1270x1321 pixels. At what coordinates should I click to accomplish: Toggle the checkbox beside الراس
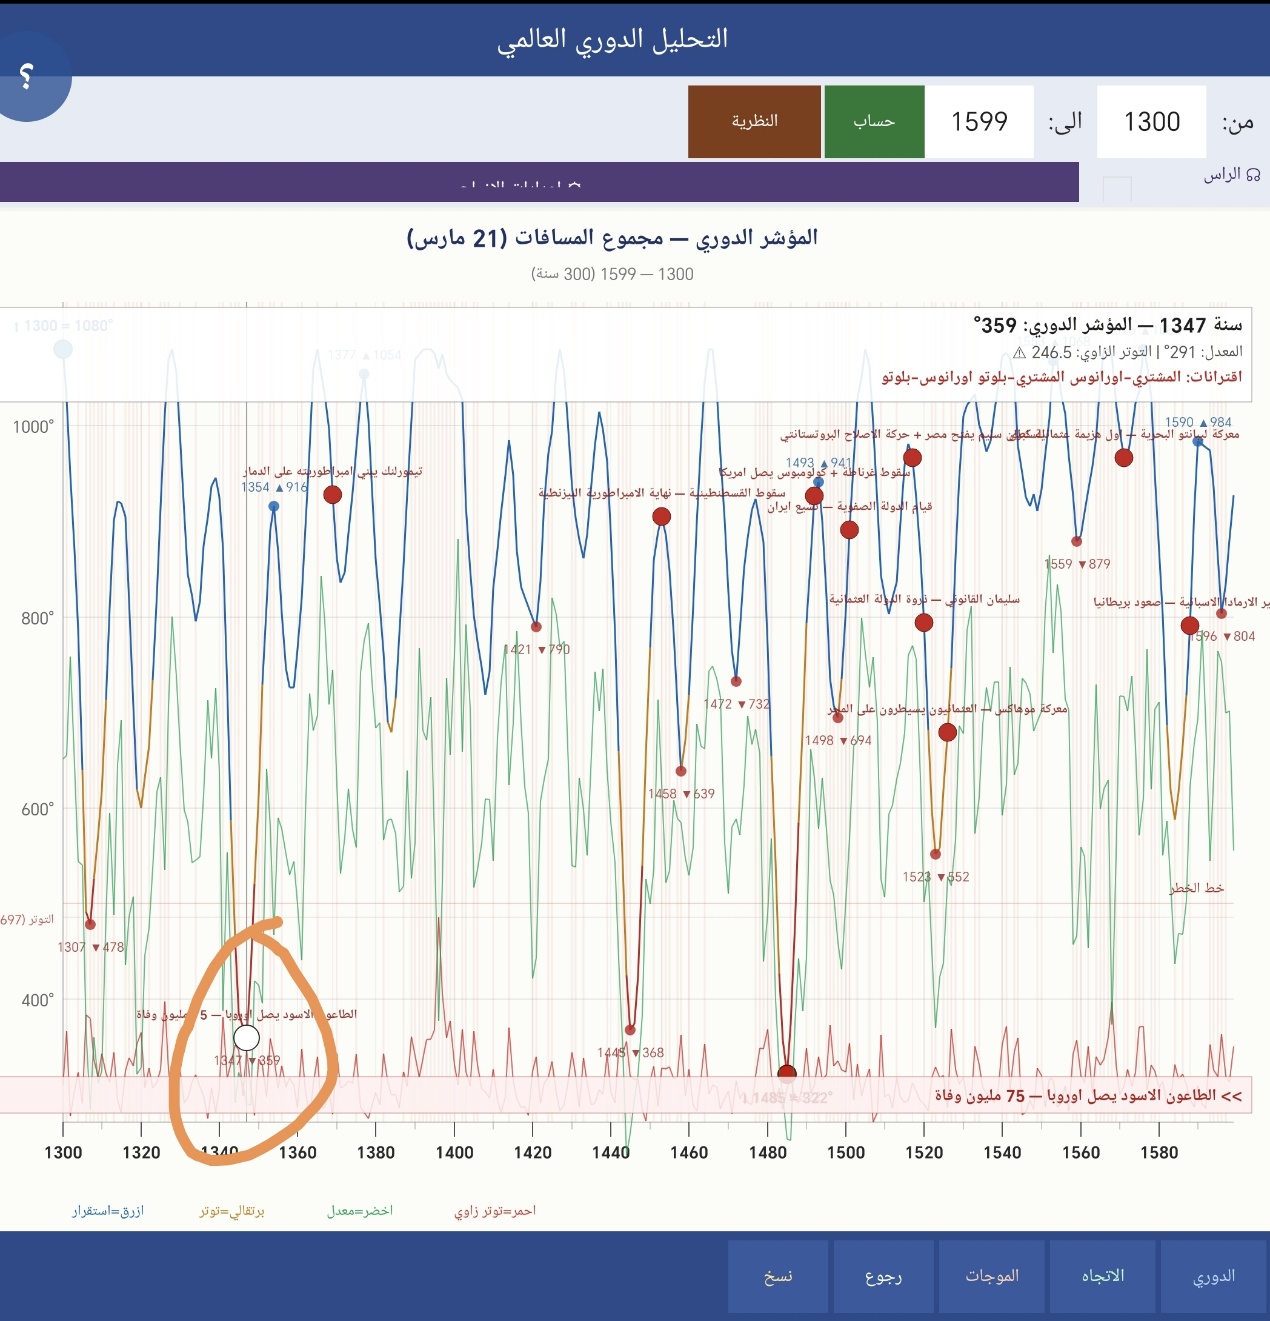pyautogui.click(x=1116, y=189)
